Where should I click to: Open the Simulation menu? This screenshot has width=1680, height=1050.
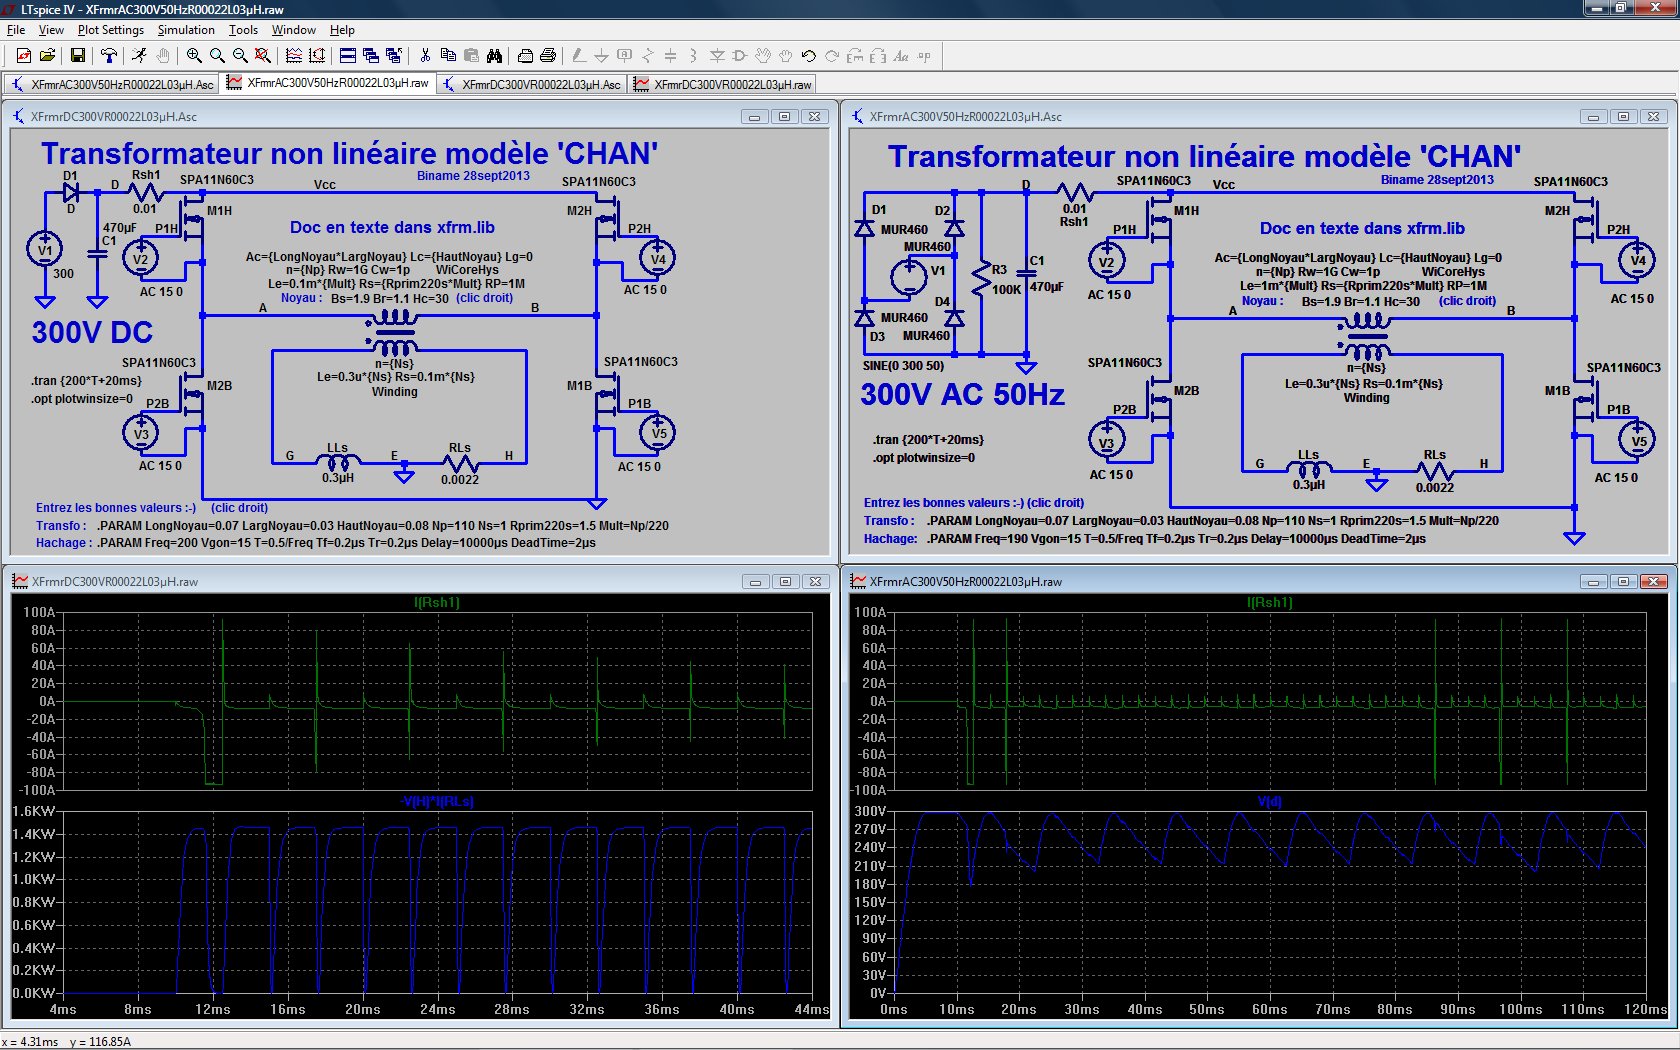pos(186,30)
